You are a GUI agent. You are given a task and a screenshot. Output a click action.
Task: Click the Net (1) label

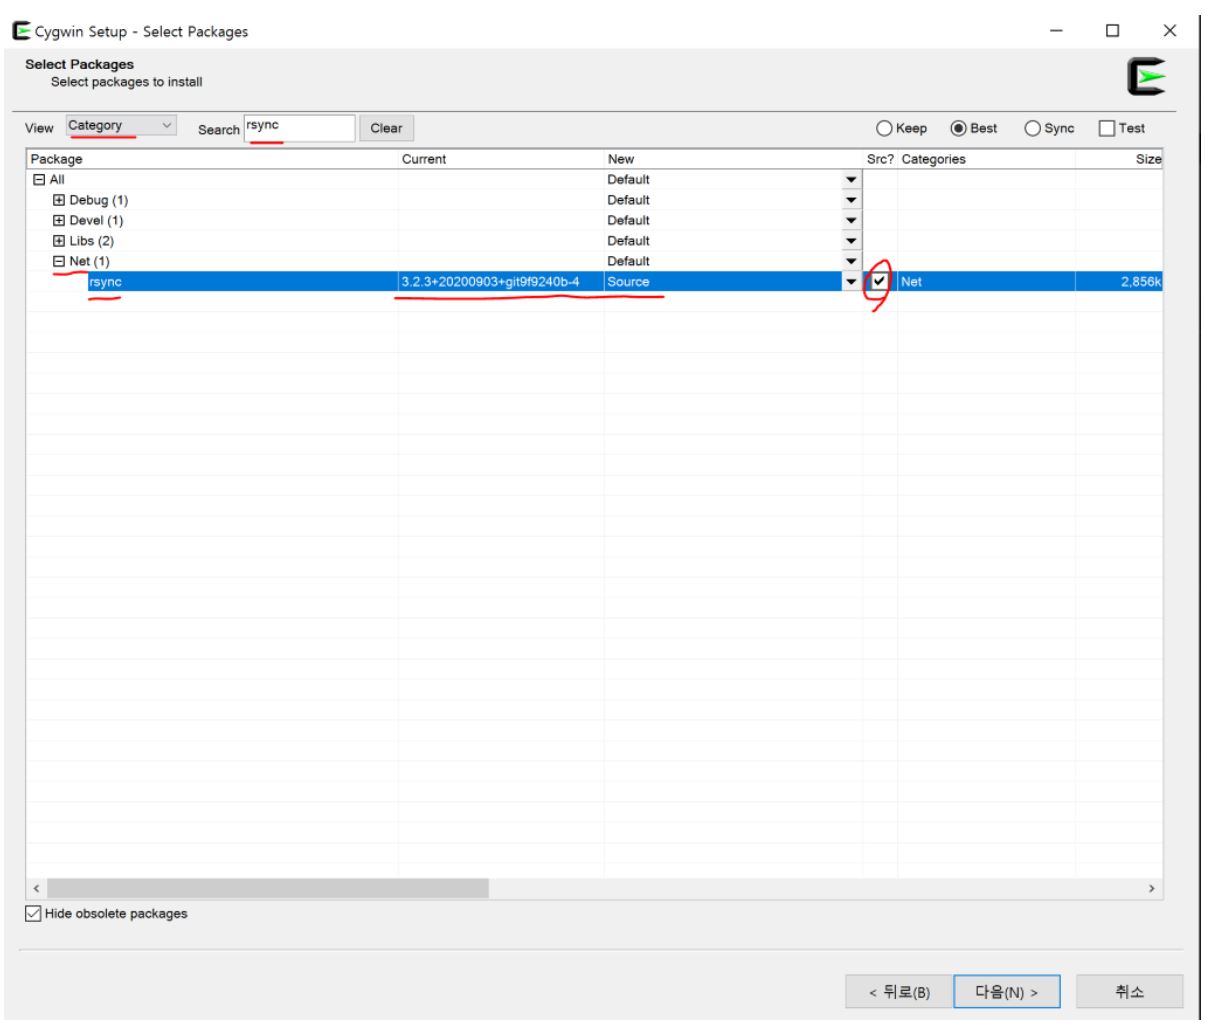pyautogui.click(x=89, y=261)
